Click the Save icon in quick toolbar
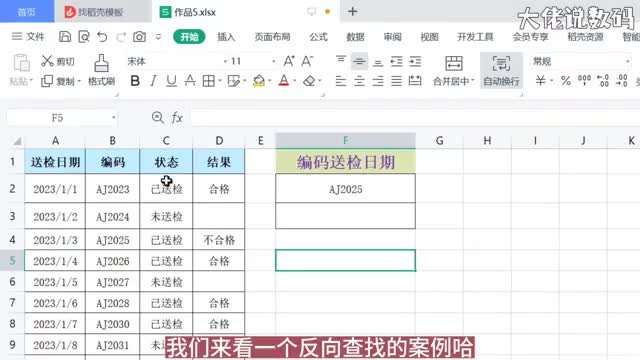This screenshot has width=640, height=360. click(64, 37)
